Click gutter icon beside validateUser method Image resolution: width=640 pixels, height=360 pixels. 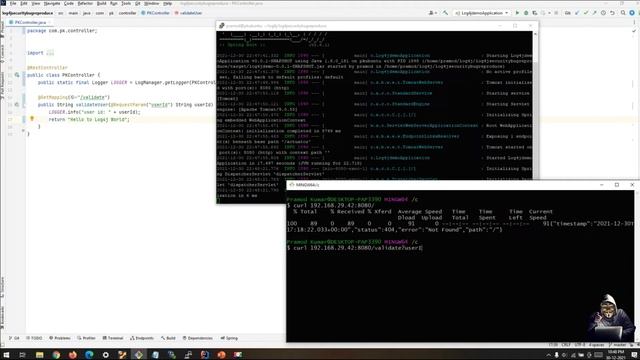tap(17, 104)
